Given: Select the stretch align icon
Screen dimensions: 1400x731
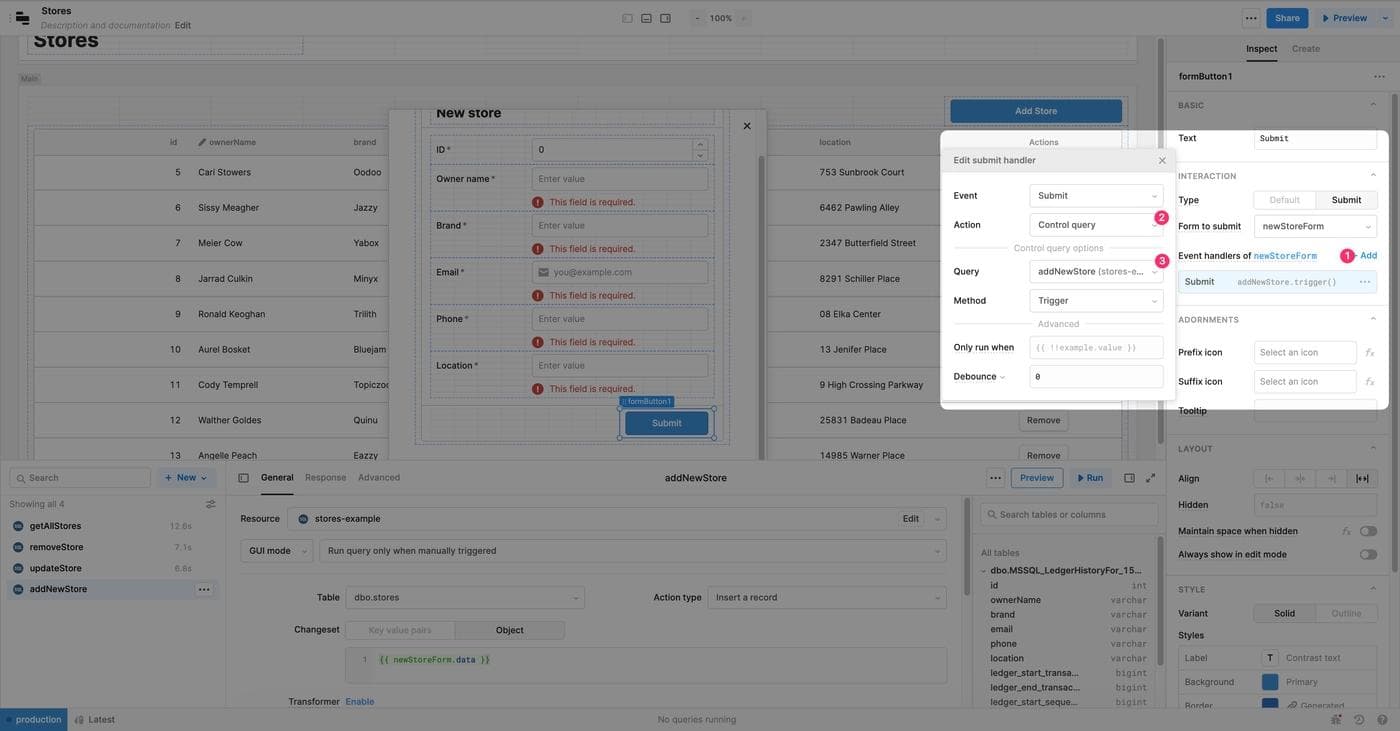Looking at the screenshot, I should (x=1362, y=478).
